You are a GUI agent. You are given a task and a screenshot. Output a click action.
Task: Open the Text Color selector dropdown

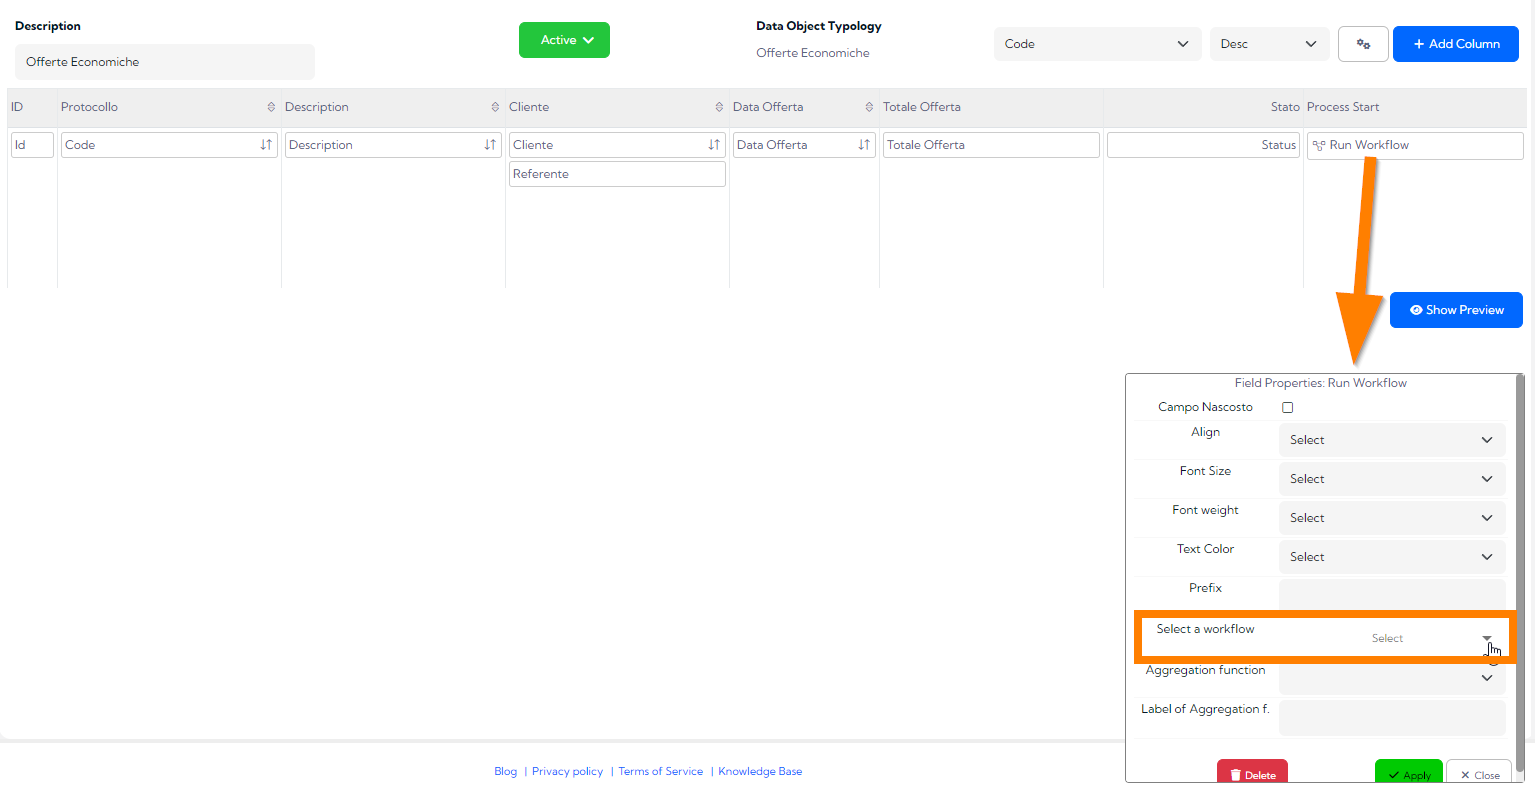coord(1391,556)
